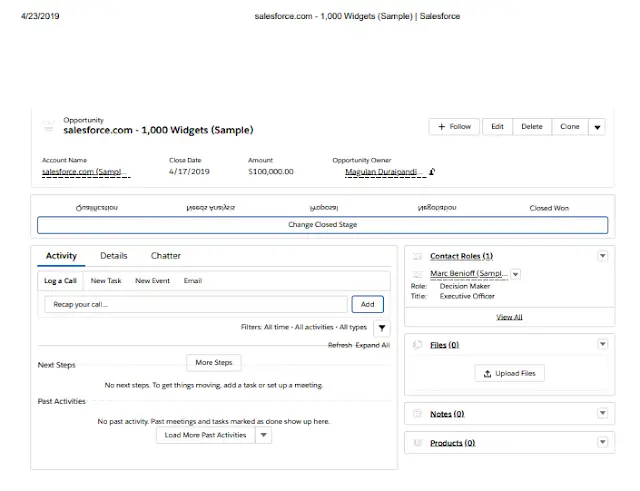This screenshot has width=640, height=491.
Task: Open the dropdown beside Marc Benioff contact
Action: pyautogui.click(x=516, y=274)
